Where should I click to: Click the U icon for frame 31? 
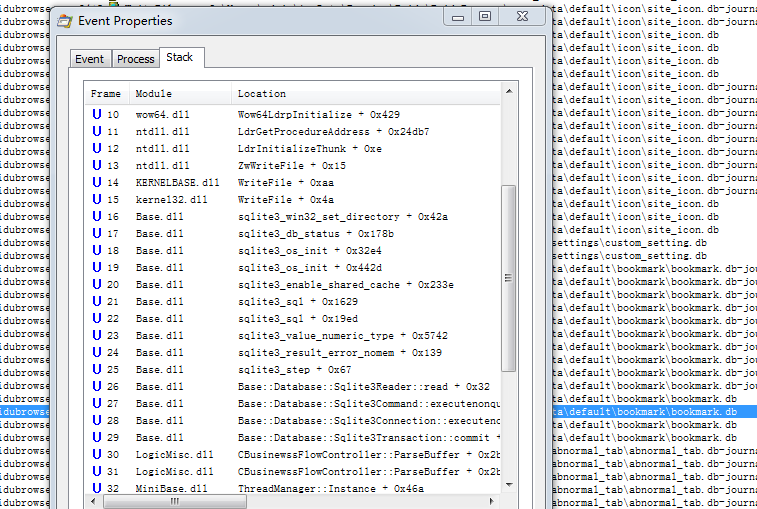97,471
